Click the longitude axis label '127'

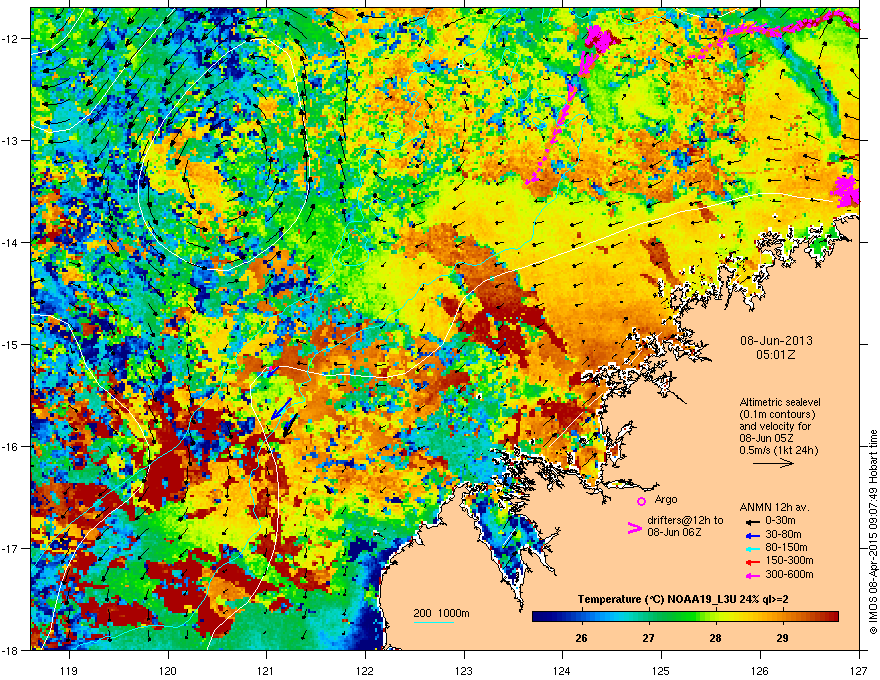[x=859, y=670]
